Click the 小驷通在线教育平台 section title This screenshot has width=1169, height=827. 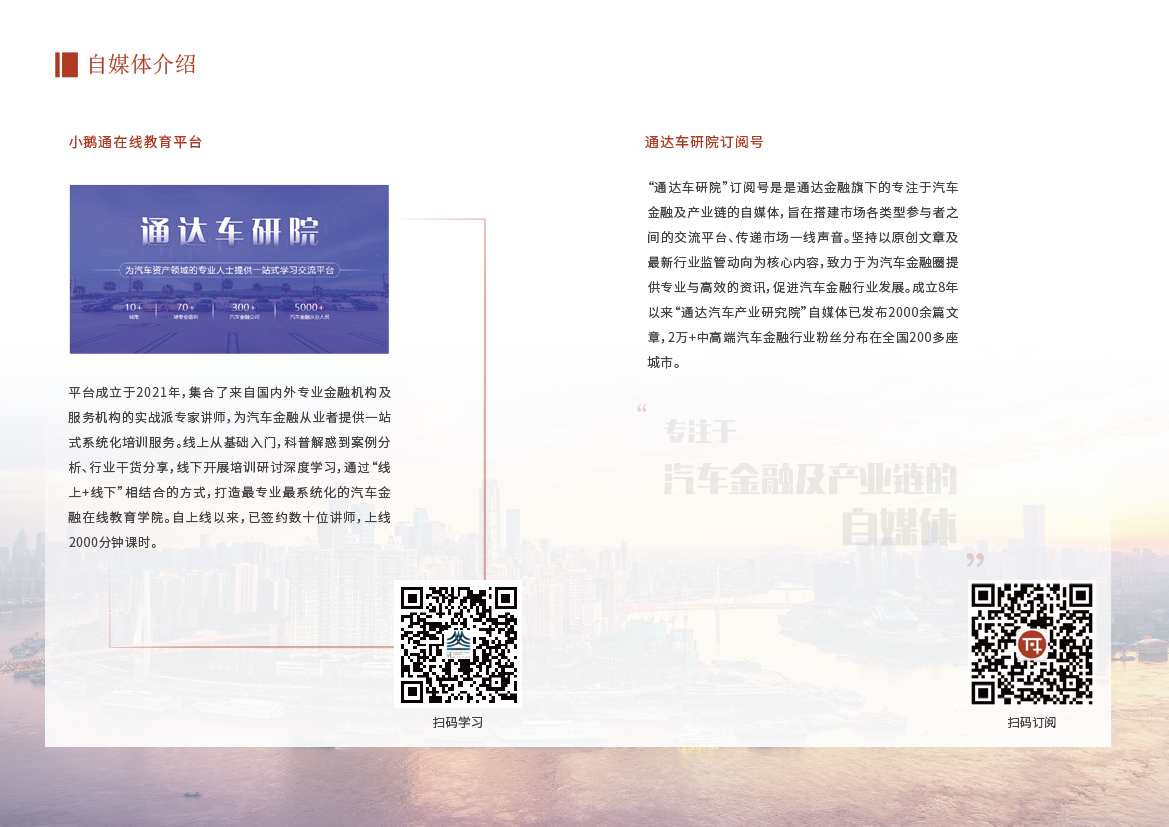click(x=135, y=142)
